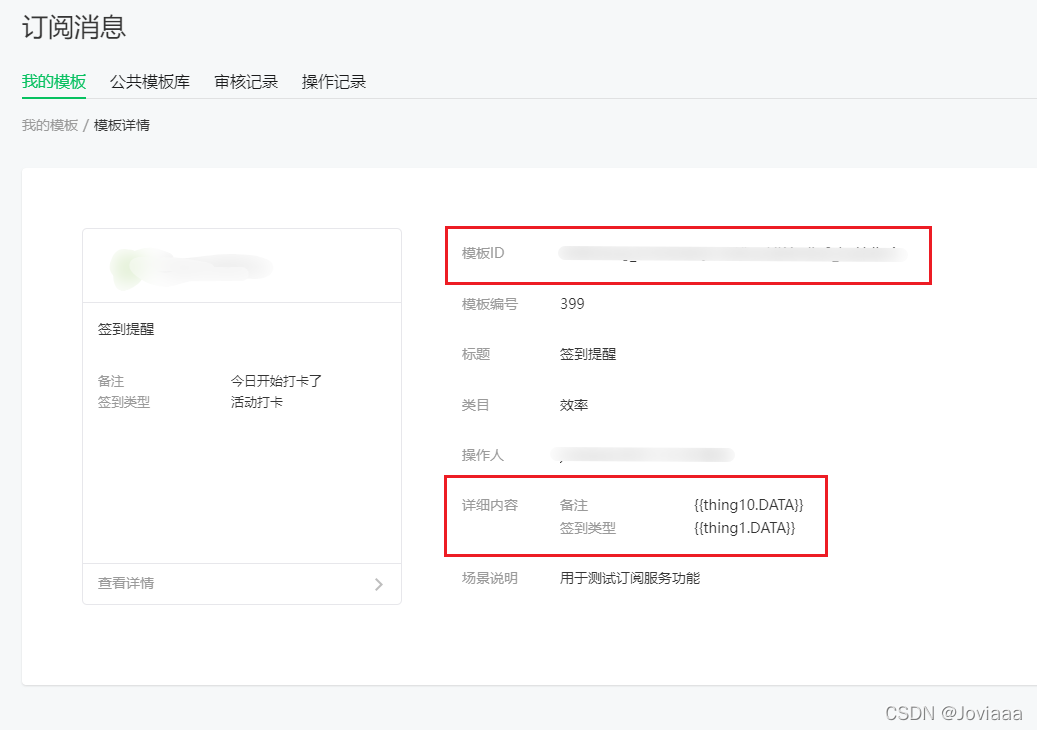
Task: Select the 操作记录 tab
Action: (x=333, y=82)
